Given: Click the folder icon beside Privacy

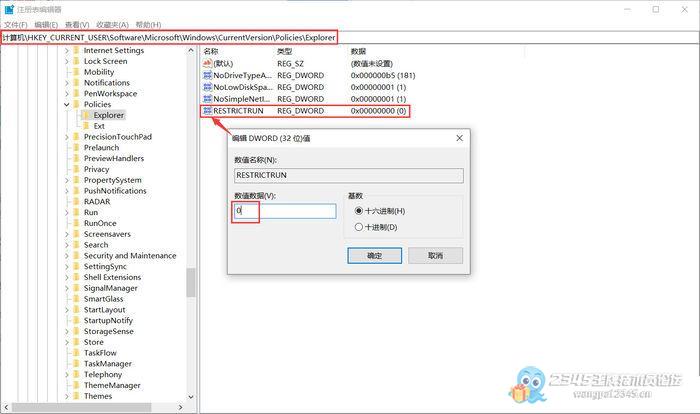Looking at the screenshot, I should point(76,169).
